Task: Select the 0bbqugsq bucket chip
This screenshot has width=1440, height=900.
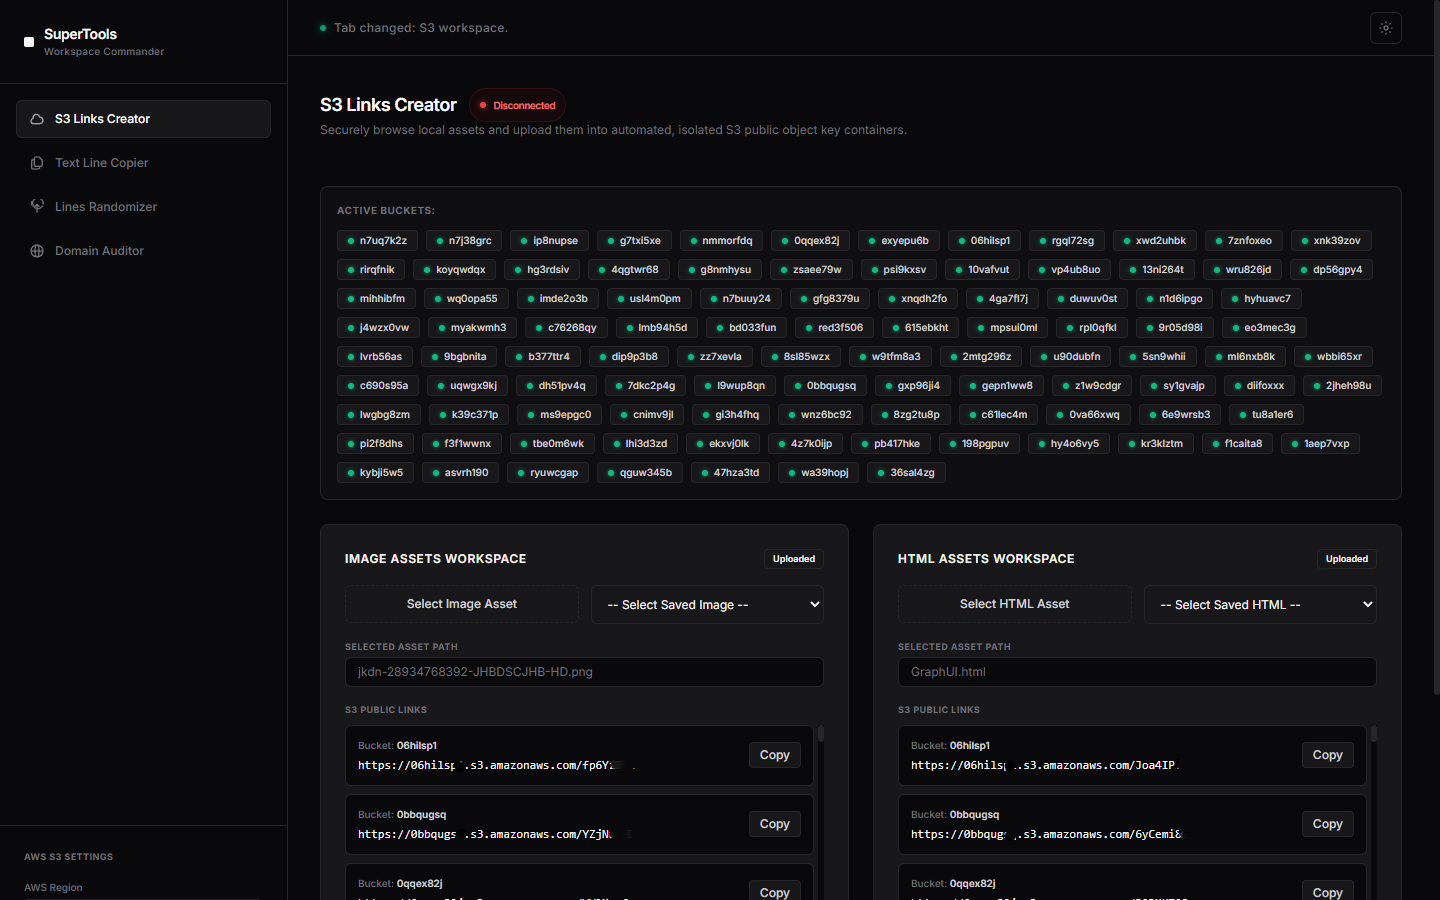Action: 825,385
